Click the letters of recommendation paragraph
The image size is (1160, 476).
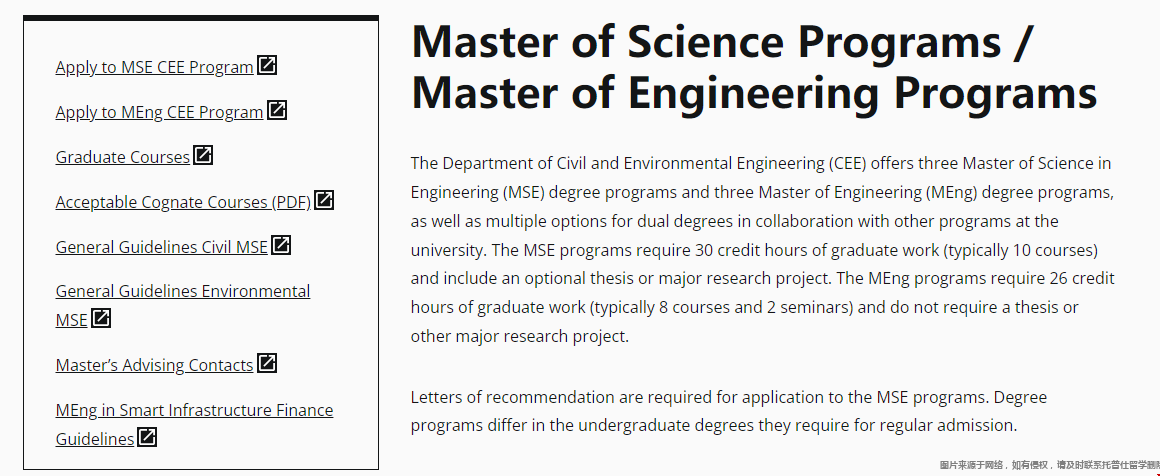pyautogui.click(x=728, y=411)
